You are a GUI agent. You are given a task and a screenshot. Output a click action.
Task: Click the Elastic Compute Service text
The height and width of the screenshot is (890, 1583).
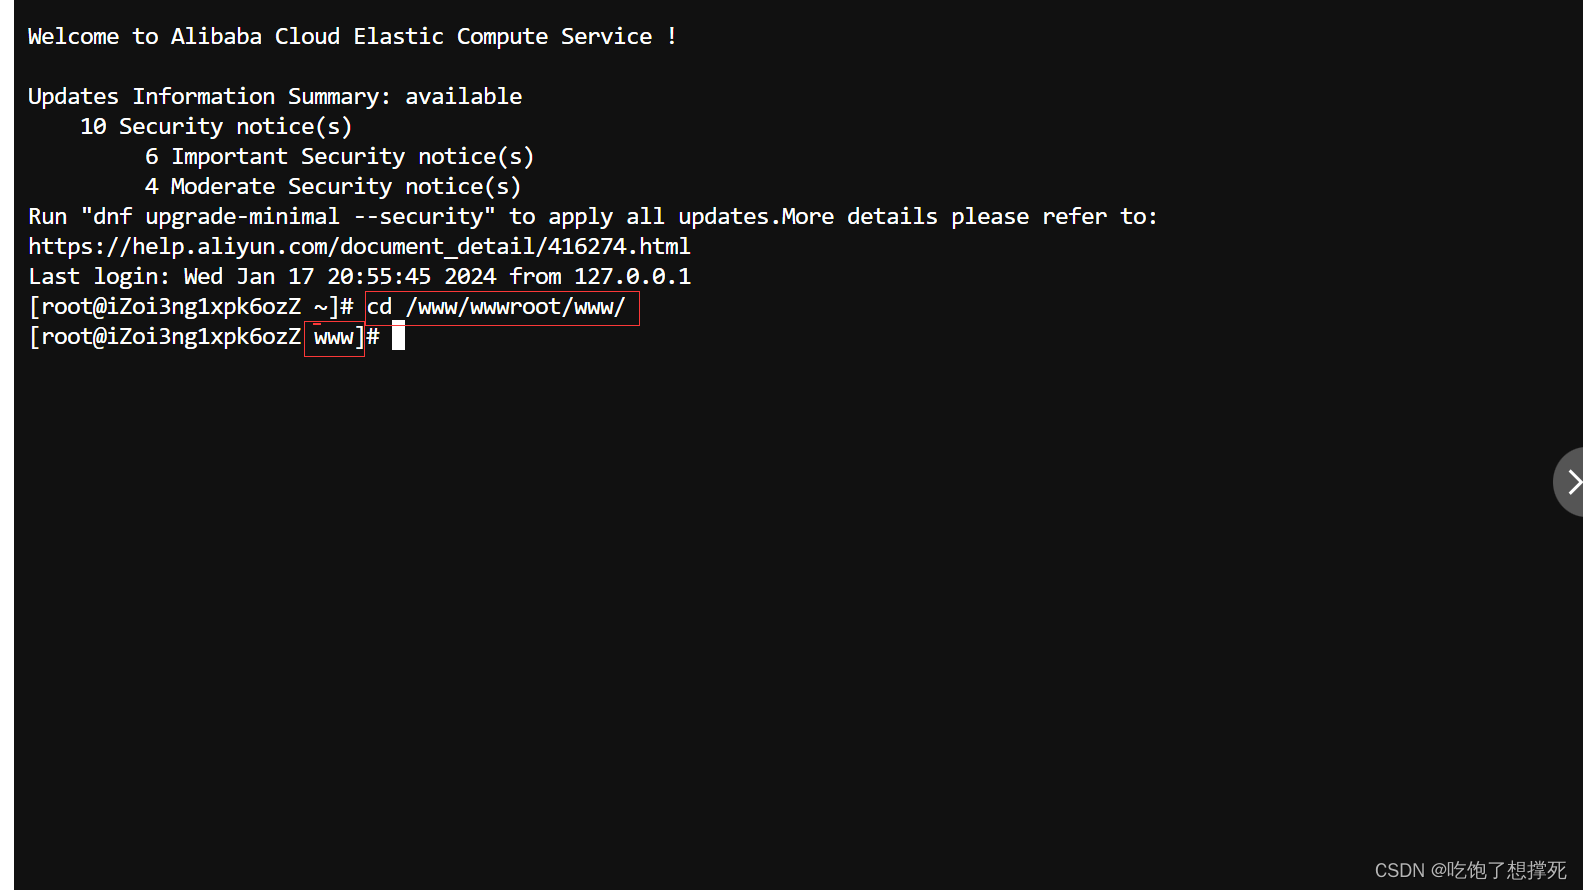click(x=502, y=37)
